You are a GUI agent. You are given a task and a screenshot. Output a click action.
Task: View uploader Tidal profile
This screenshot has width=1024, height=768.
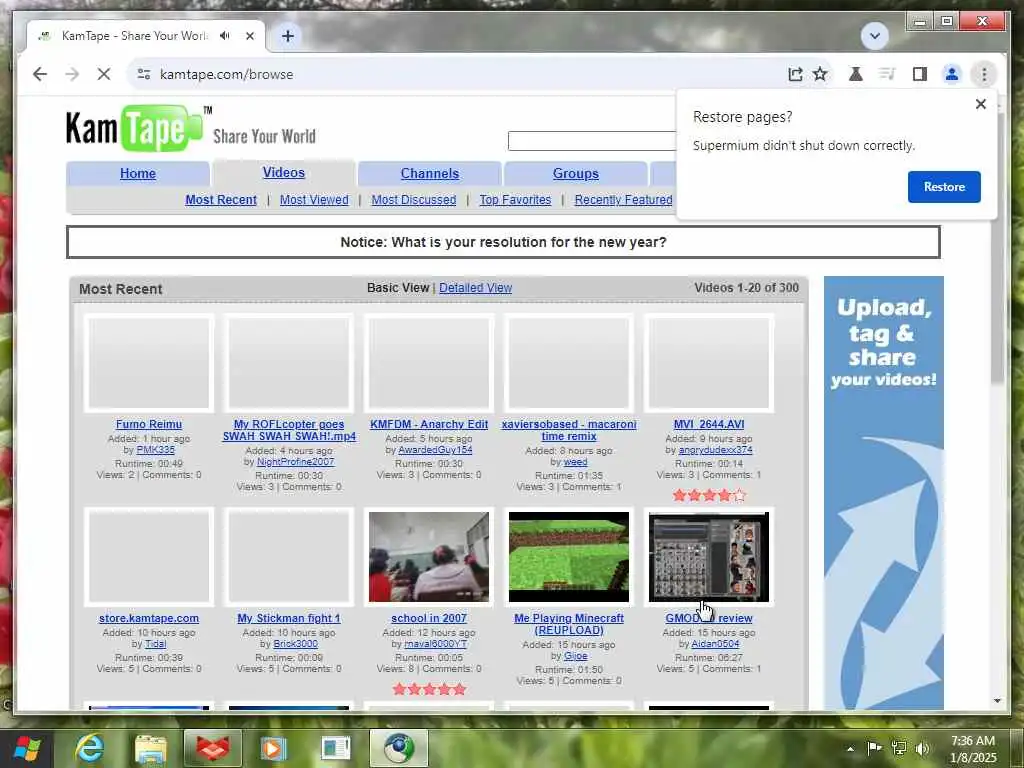(155, 644)
